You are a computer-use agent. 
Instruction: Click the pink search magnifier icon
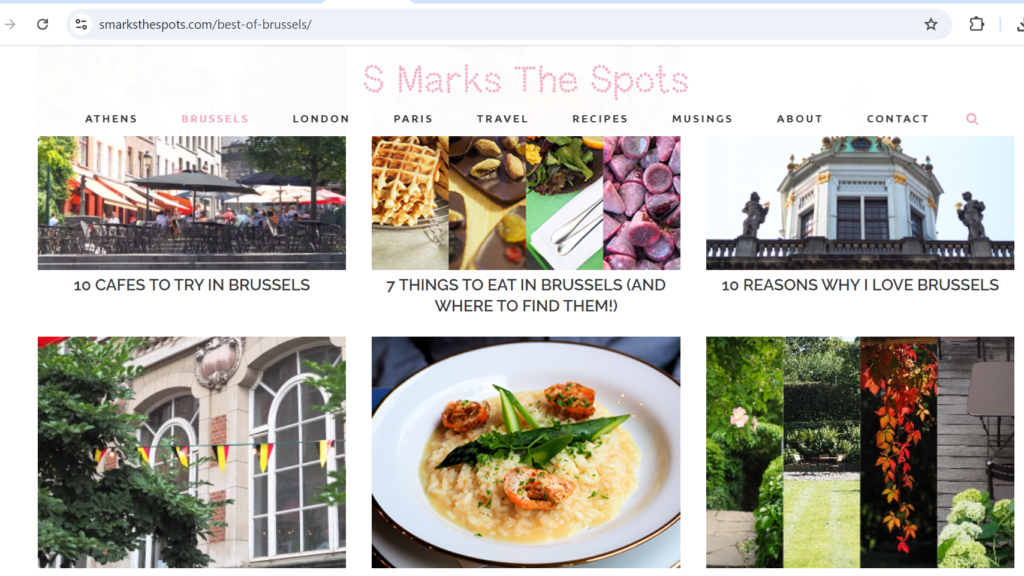click(x=972, y=119)
